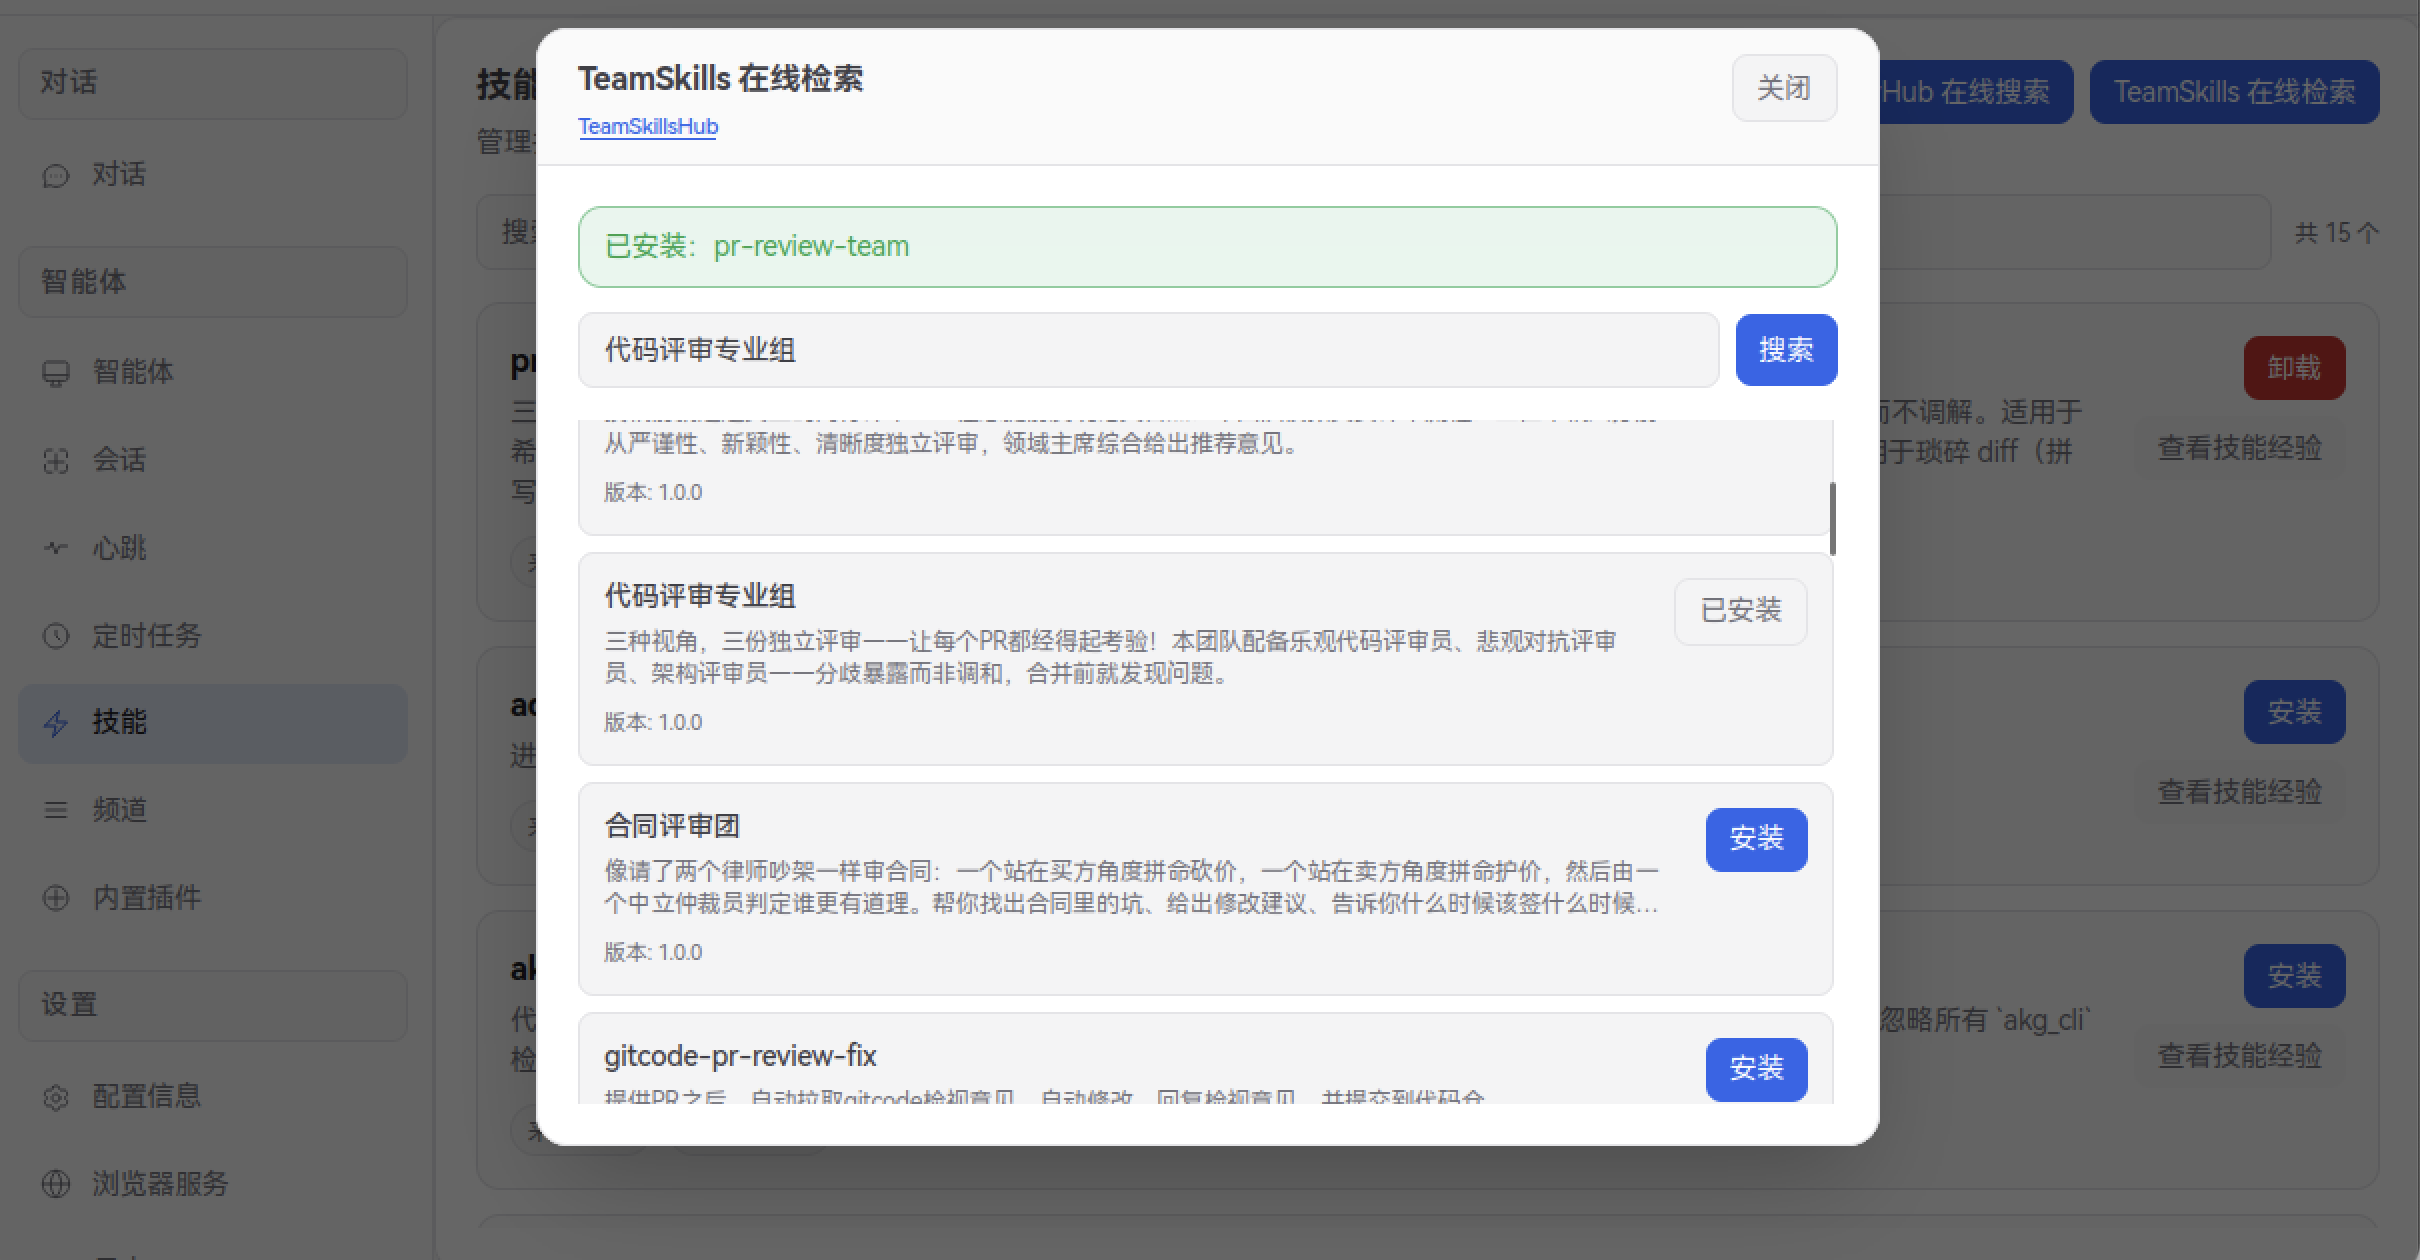The width and height of the screenshot is (2420, 1260).
Task: Install the gitcode-pr-review-fix skill
Action: [x=1756, y=1069]
